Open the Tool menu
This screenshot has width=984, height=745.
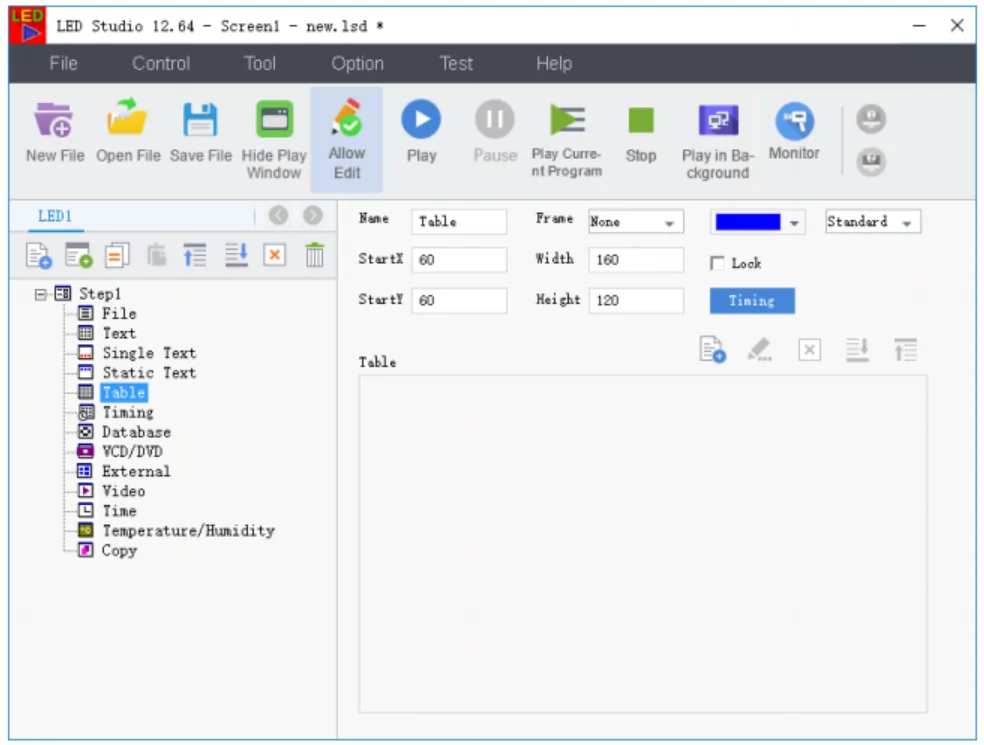pos(260,63)
